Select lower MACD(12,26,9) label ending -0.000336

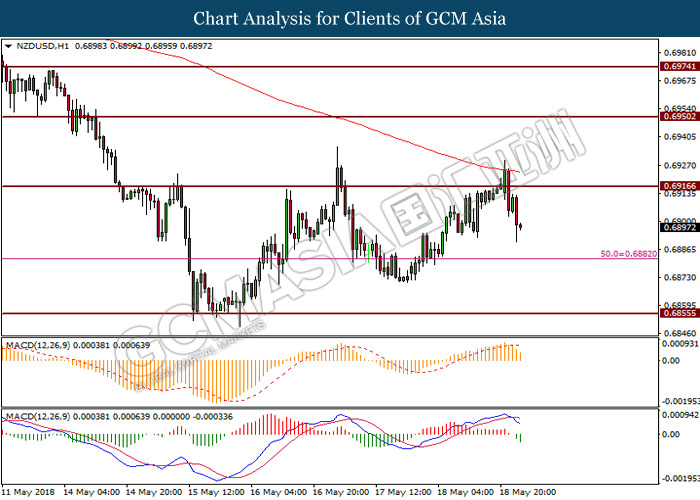tap(119, 417)
